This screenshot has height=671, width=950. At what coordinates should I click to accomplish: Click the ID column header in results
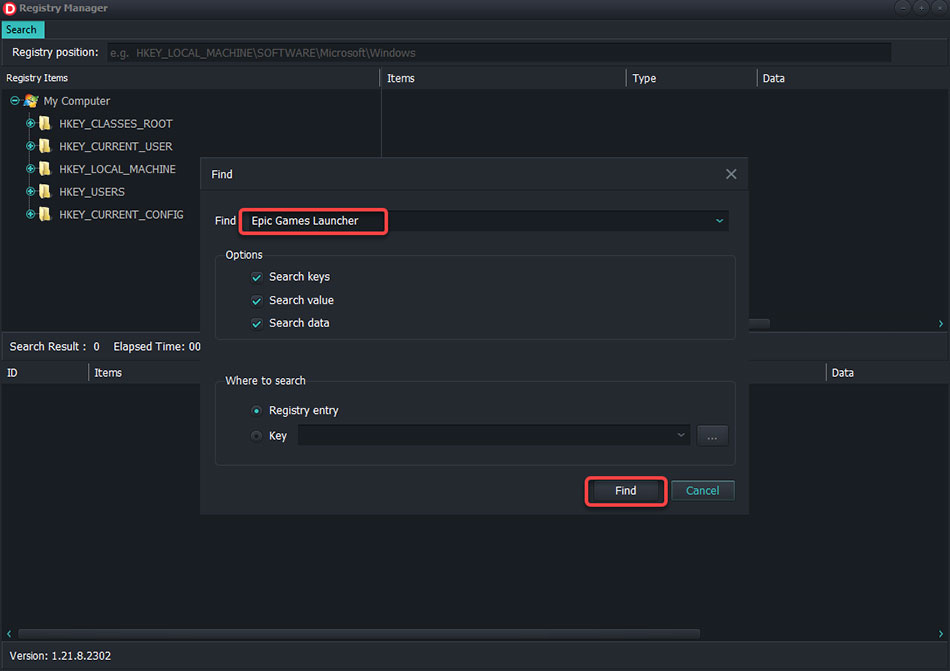tap(12, 372)
